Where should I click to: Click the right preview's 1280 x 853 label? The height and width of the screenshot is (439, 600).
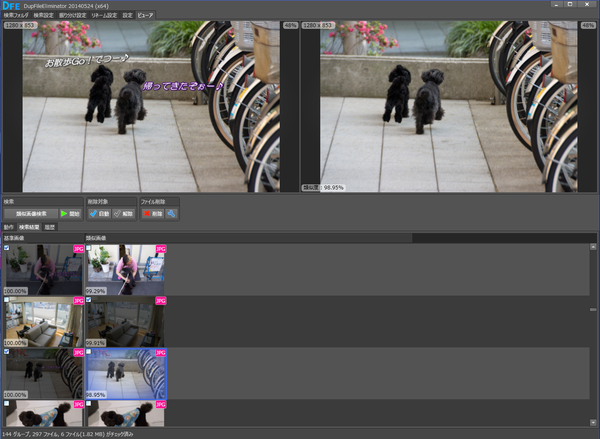click(318, 25)
